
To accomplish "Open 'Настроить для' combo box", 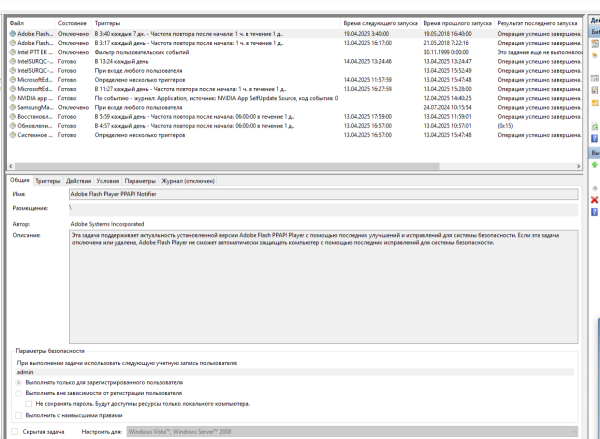I will [352, 432].
